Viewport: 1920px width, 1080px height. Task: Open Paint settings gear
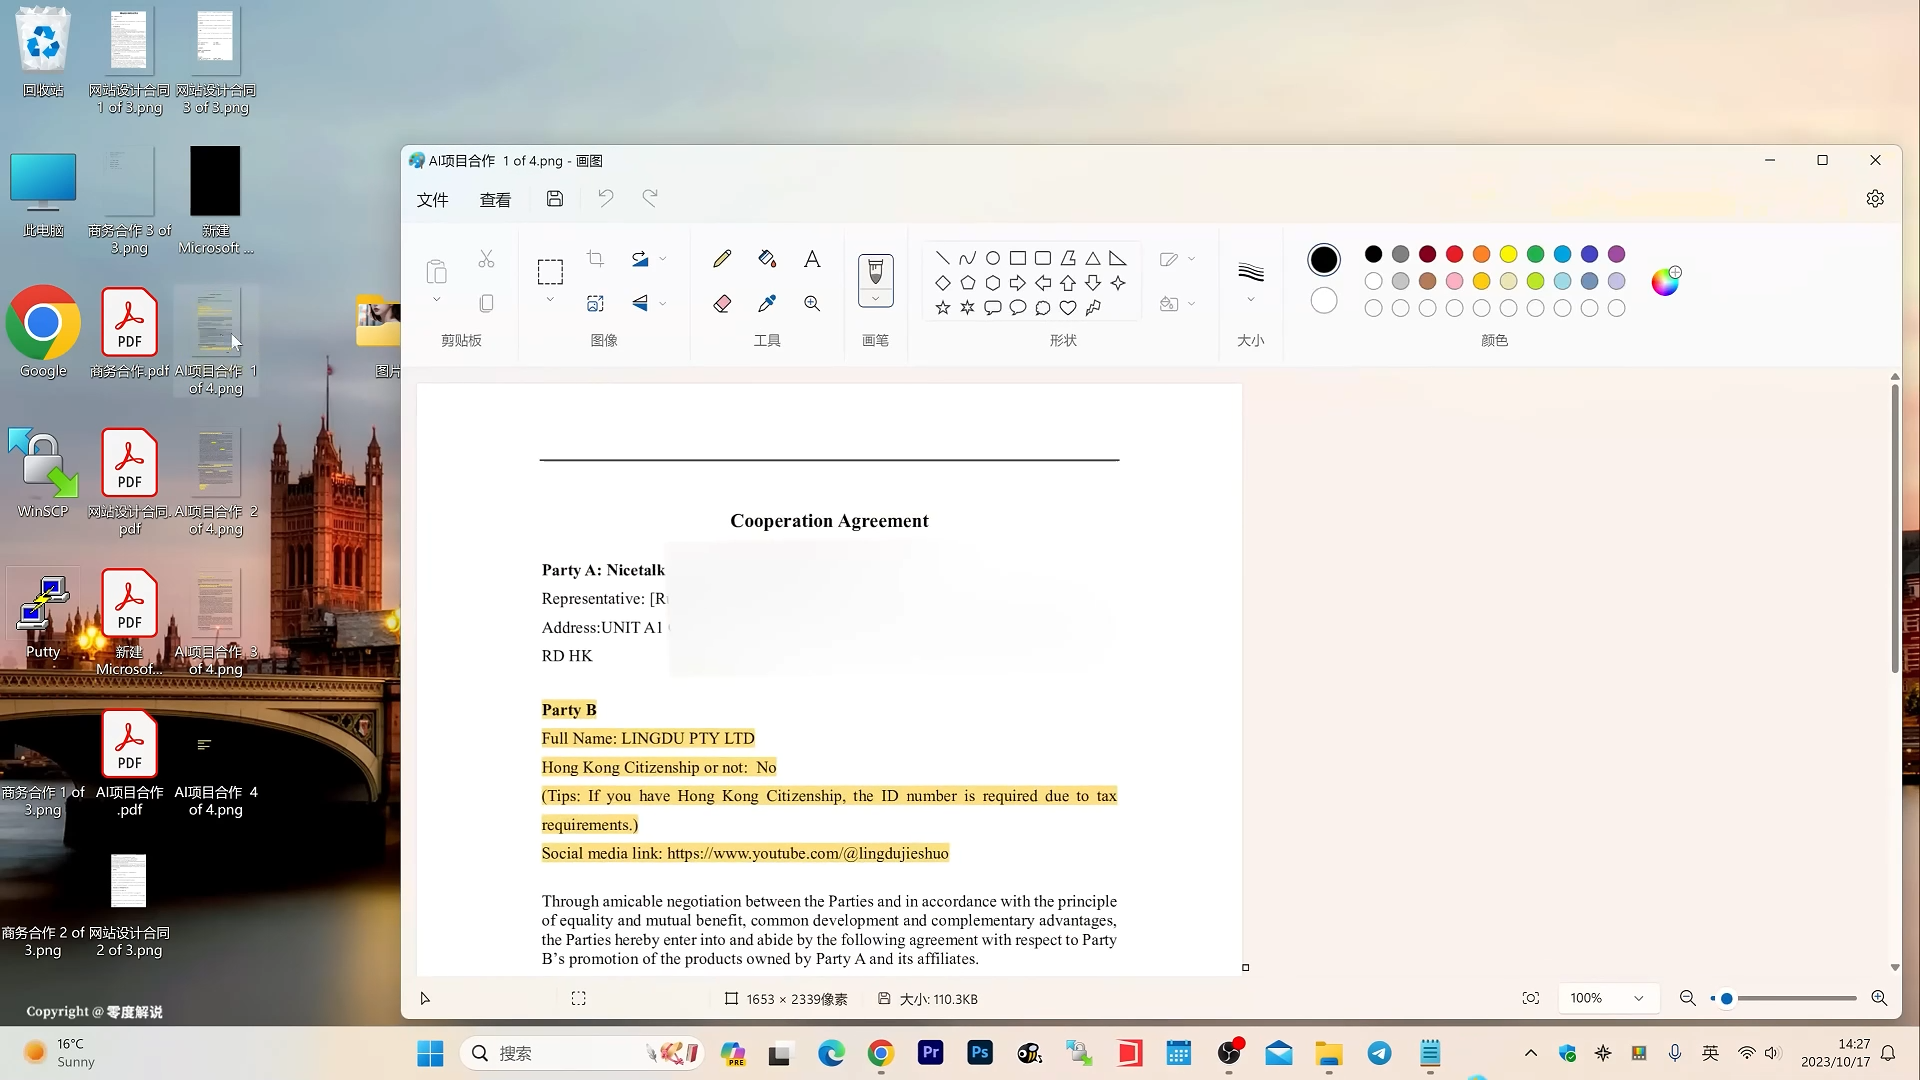coord(1875,199)
